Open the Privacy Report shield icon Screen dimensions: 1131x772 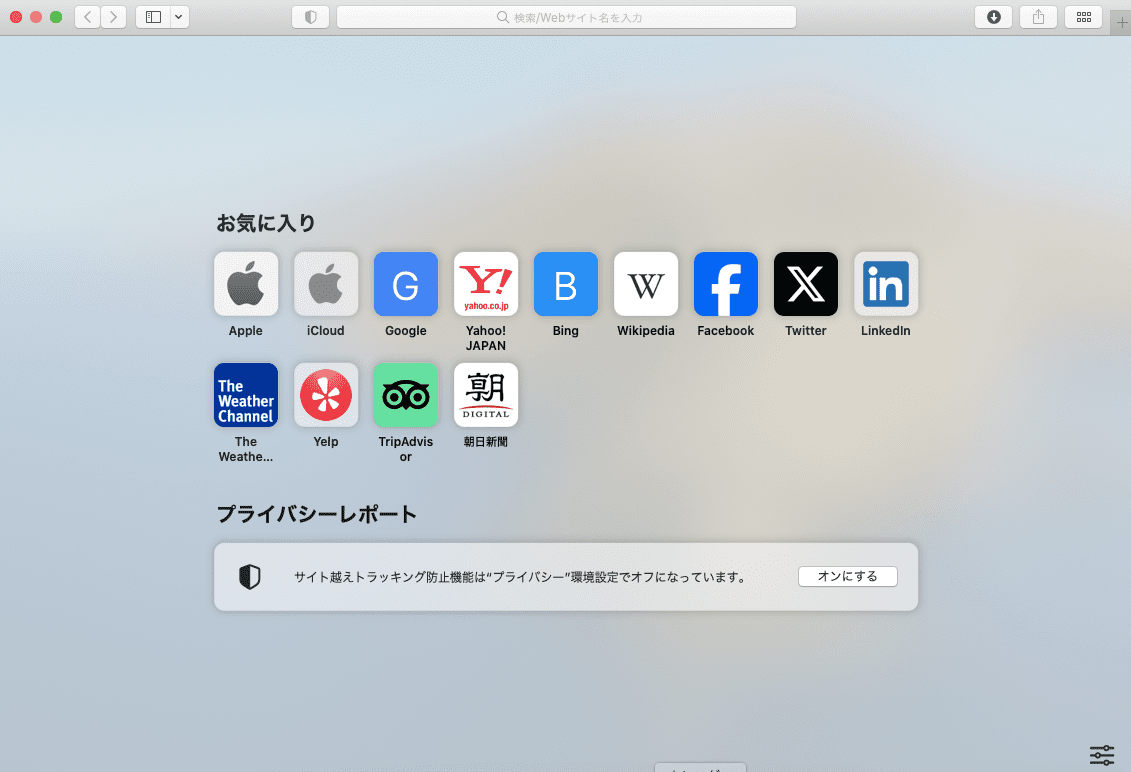click(x=250, y=577)
